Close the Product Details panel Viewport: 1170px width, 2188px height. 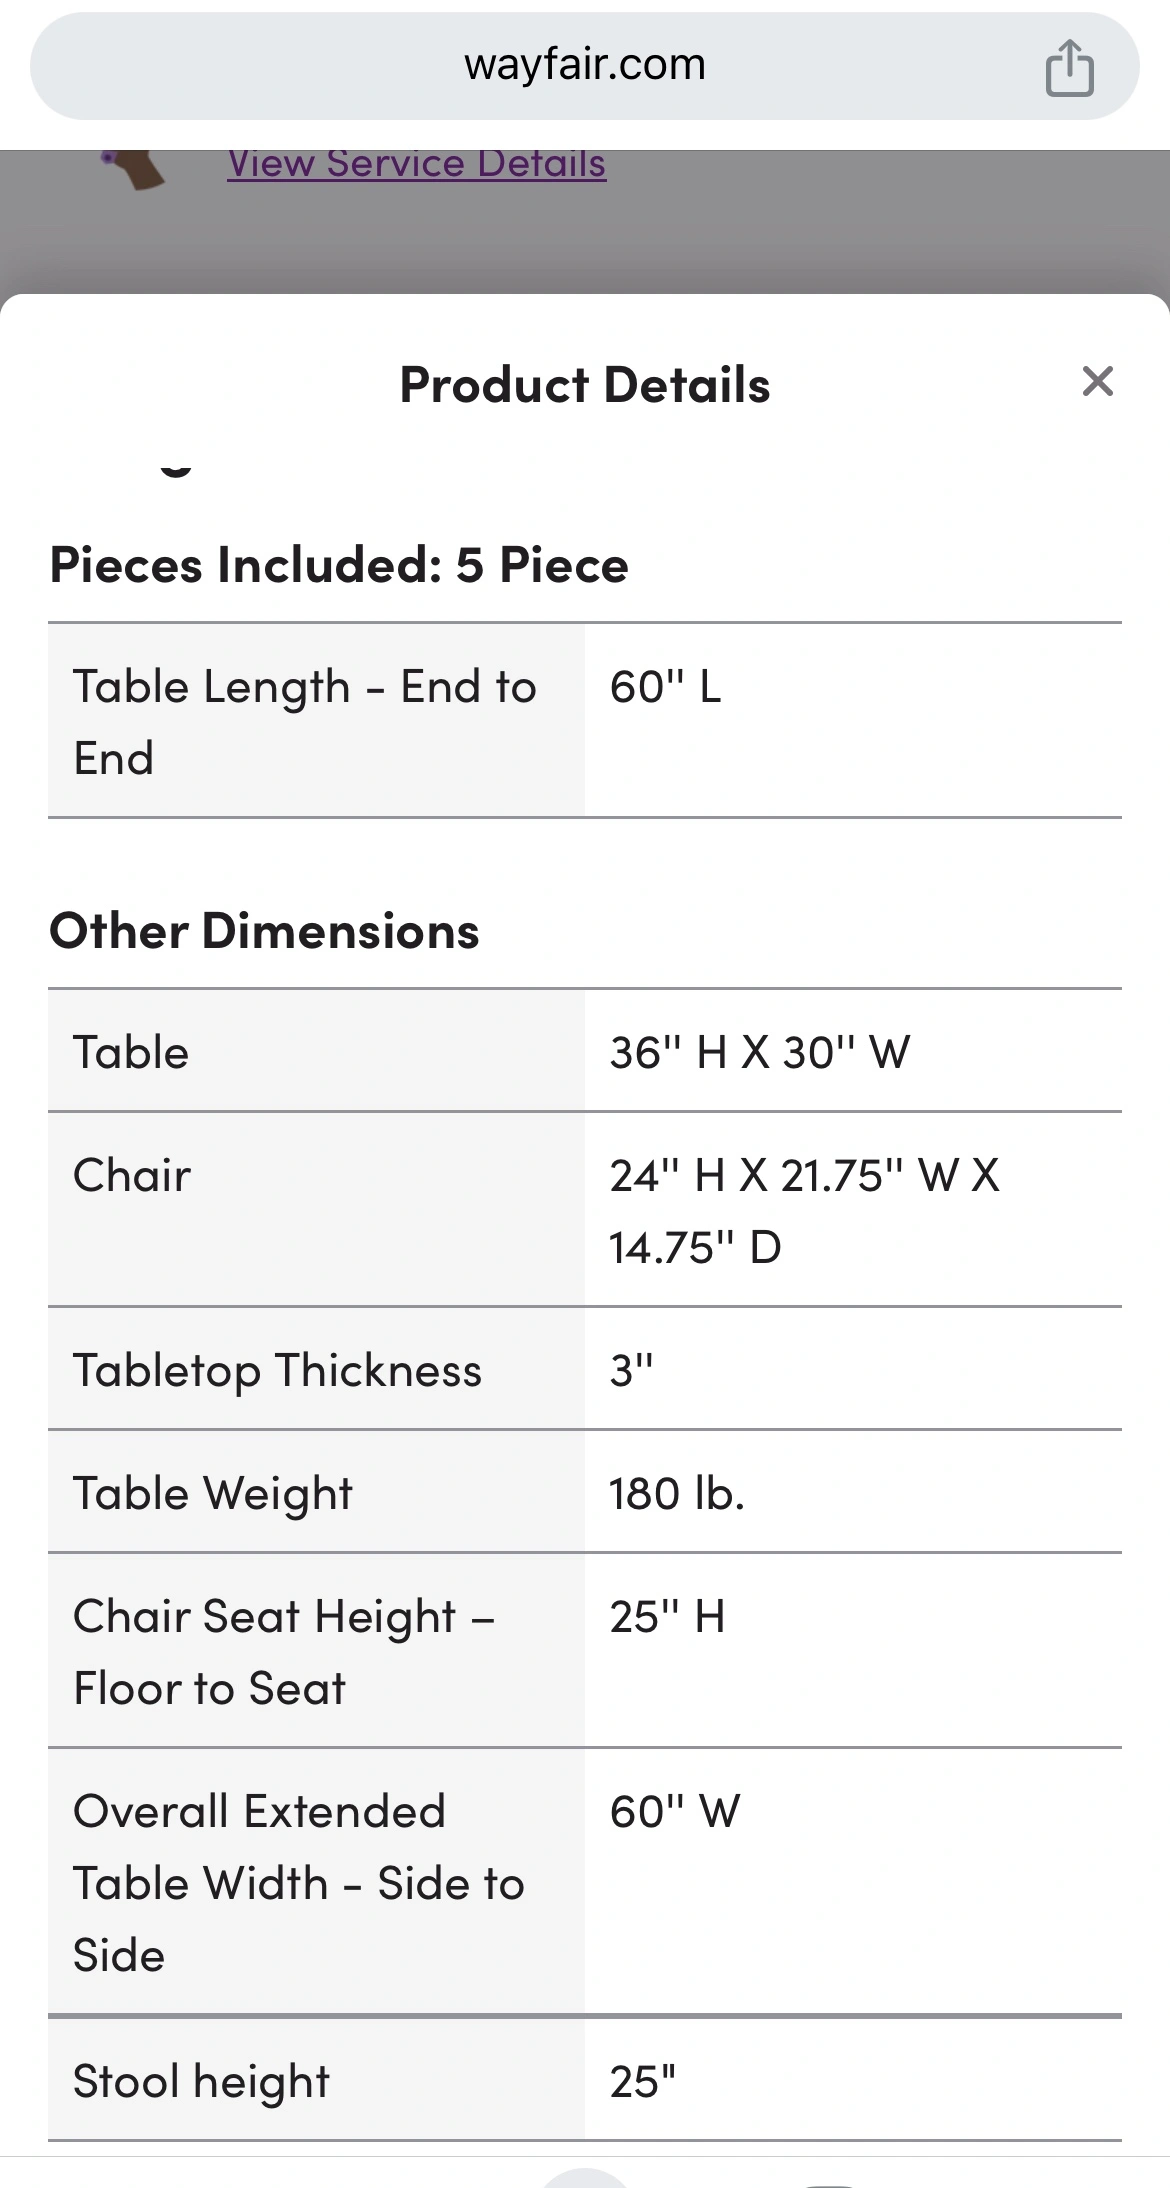pyautogui.click(x=1097, y=382)
